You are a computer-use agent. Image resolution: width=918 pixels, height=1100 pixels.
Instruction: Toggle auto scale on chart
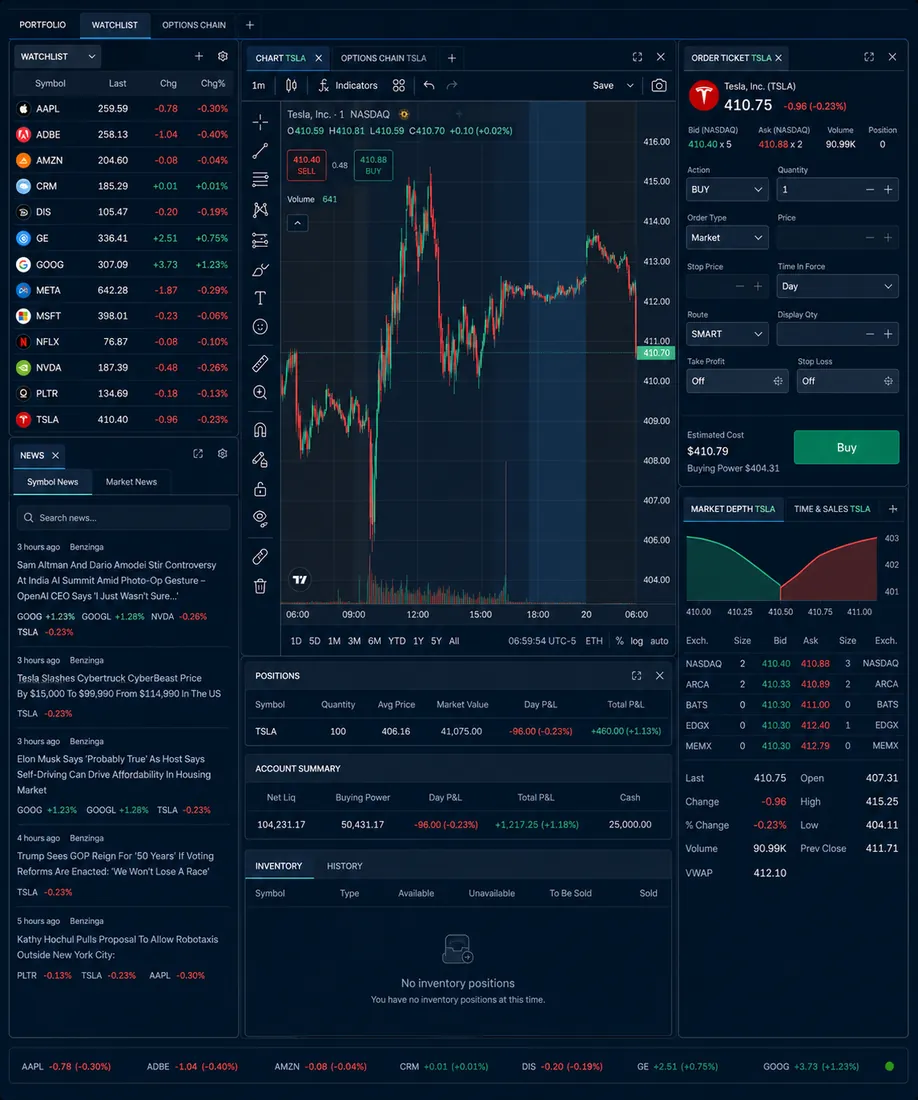click(x=659, y=641)
